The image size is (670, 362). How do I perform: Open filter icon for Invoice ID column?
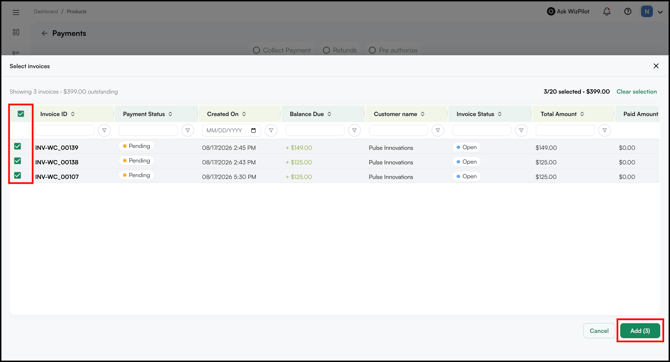click(x=104, y=130)
